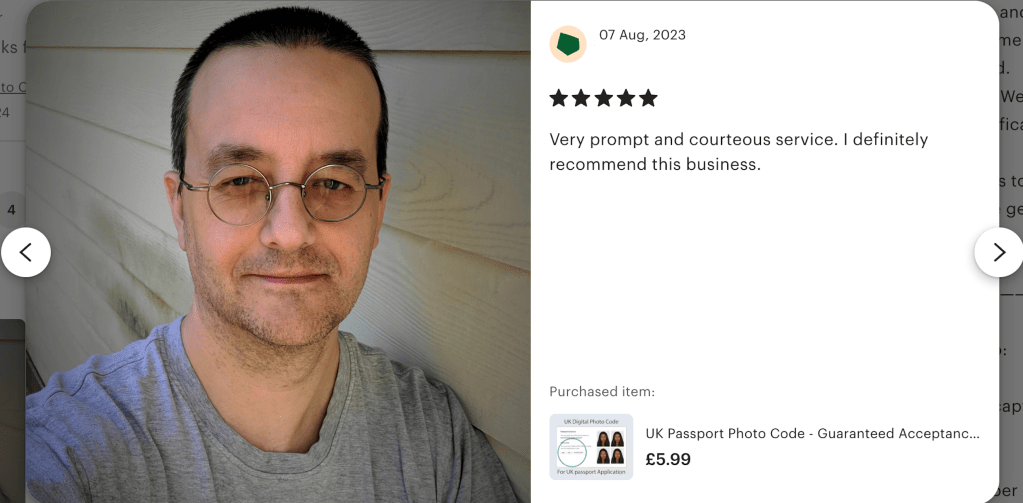
Task: Open the UK Passport Photo Code listing link
Action: tap(812, 434)
